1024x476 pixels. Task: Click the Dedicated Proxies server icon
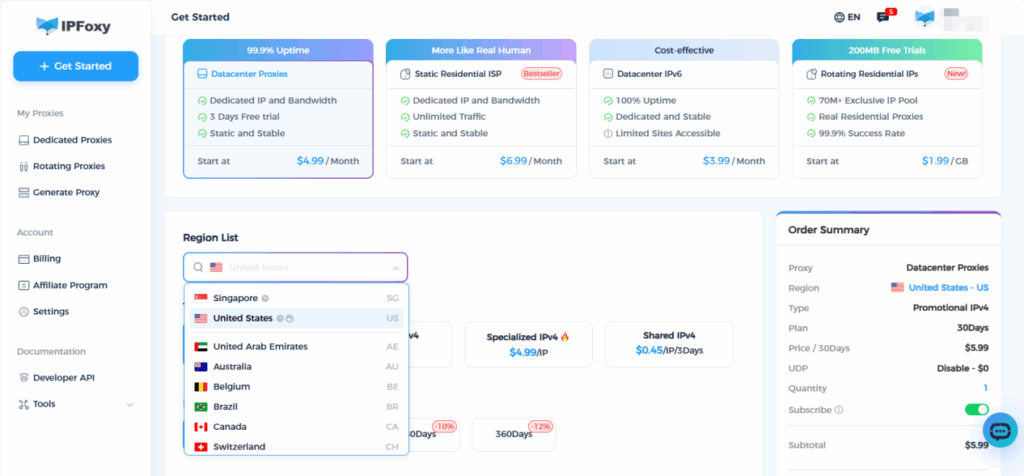click(24, 140)
